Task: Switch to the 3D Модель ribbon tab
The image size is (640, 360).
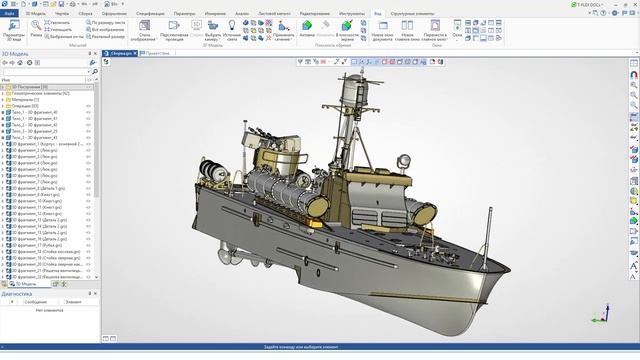Action: 36,13
